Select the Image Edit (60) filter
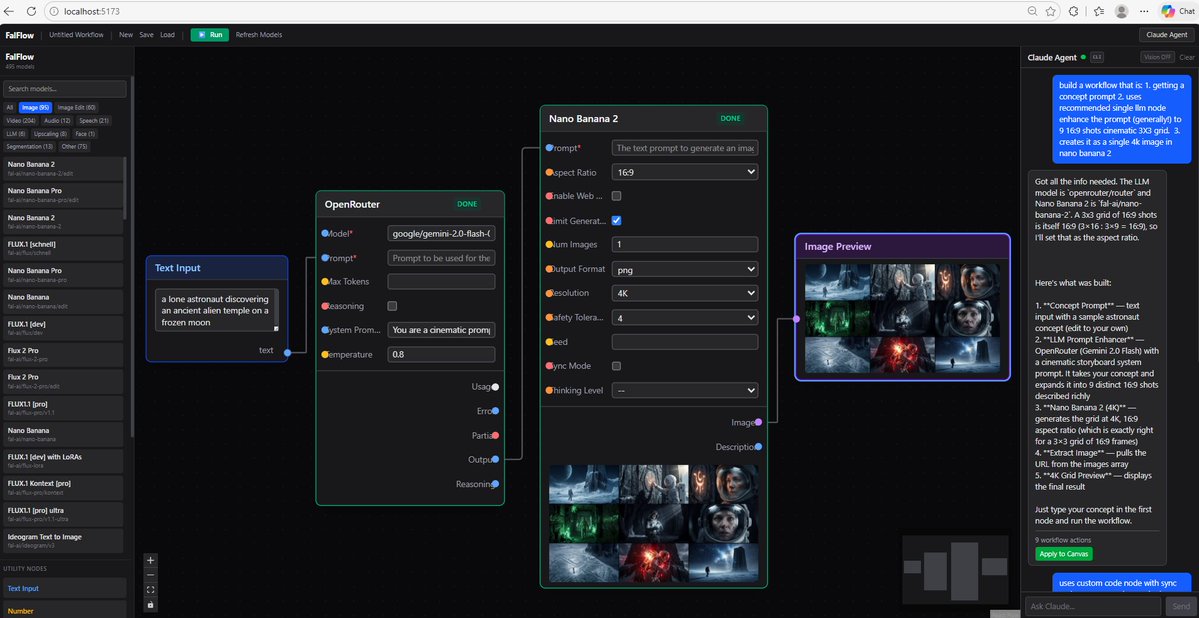 pyautogui.click(x=76, y=108)
